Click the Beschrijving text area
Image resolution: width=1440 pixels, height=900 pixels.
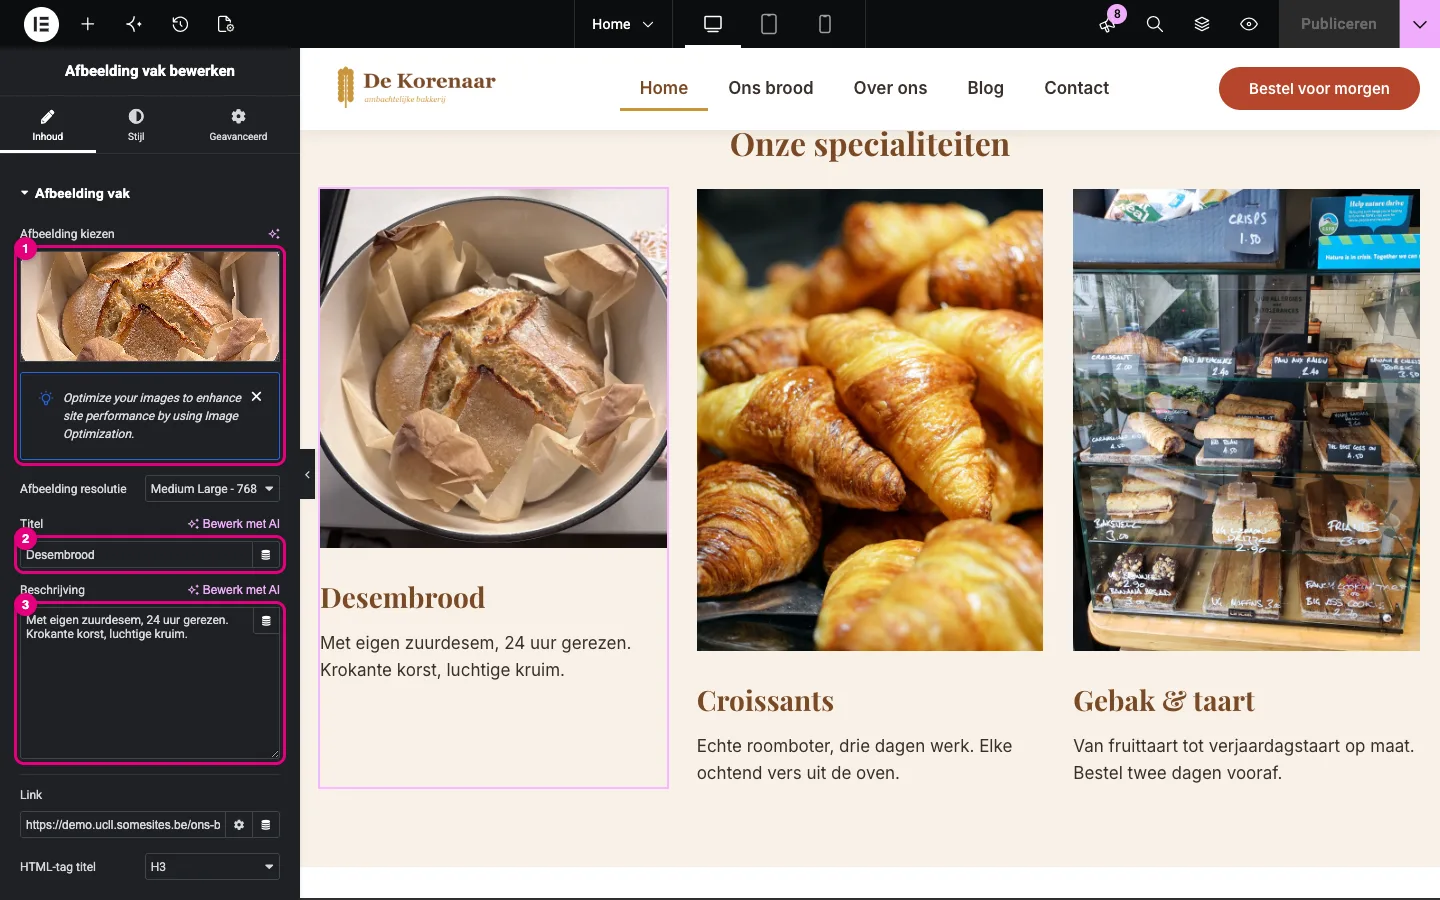(150, 683)
